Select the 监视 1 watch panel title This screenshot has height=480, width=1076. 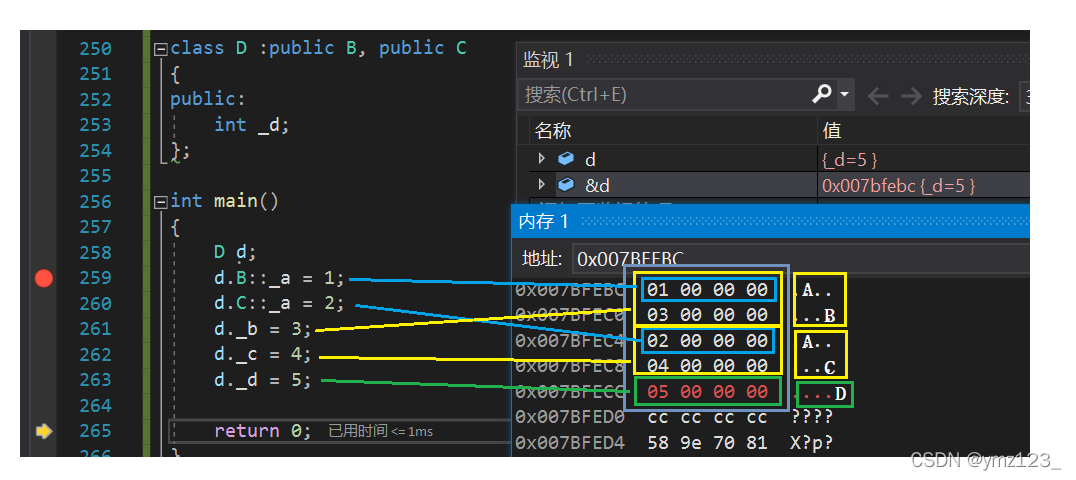click(548, 60)
